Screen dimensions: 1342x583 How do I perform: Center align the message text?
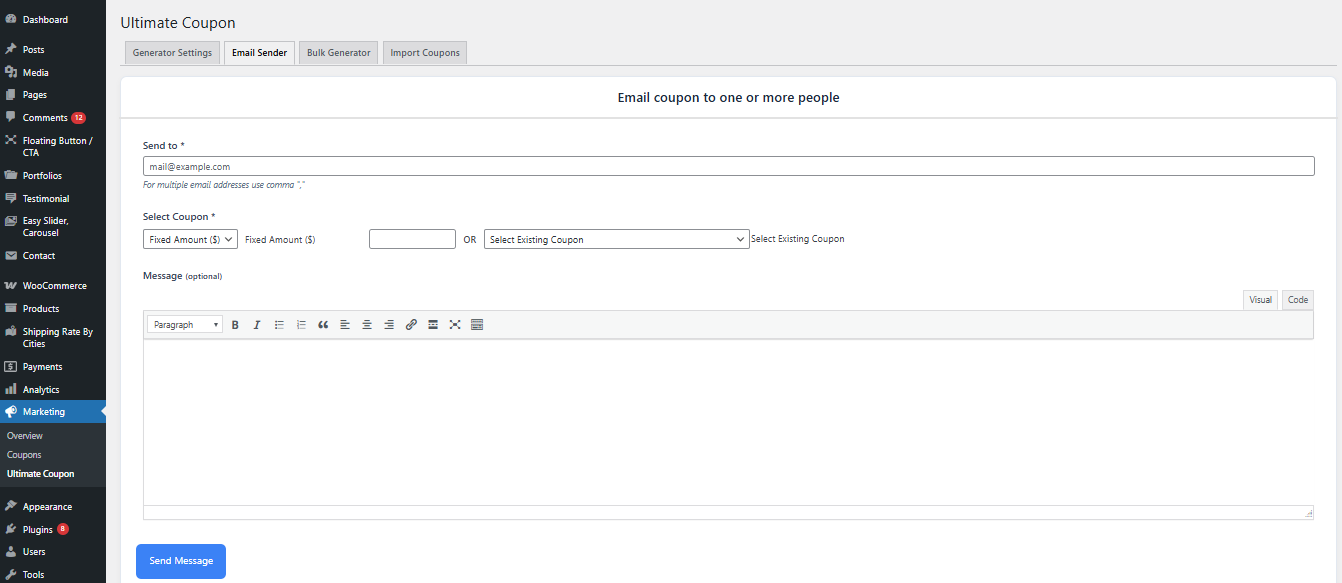pos(367,325)
